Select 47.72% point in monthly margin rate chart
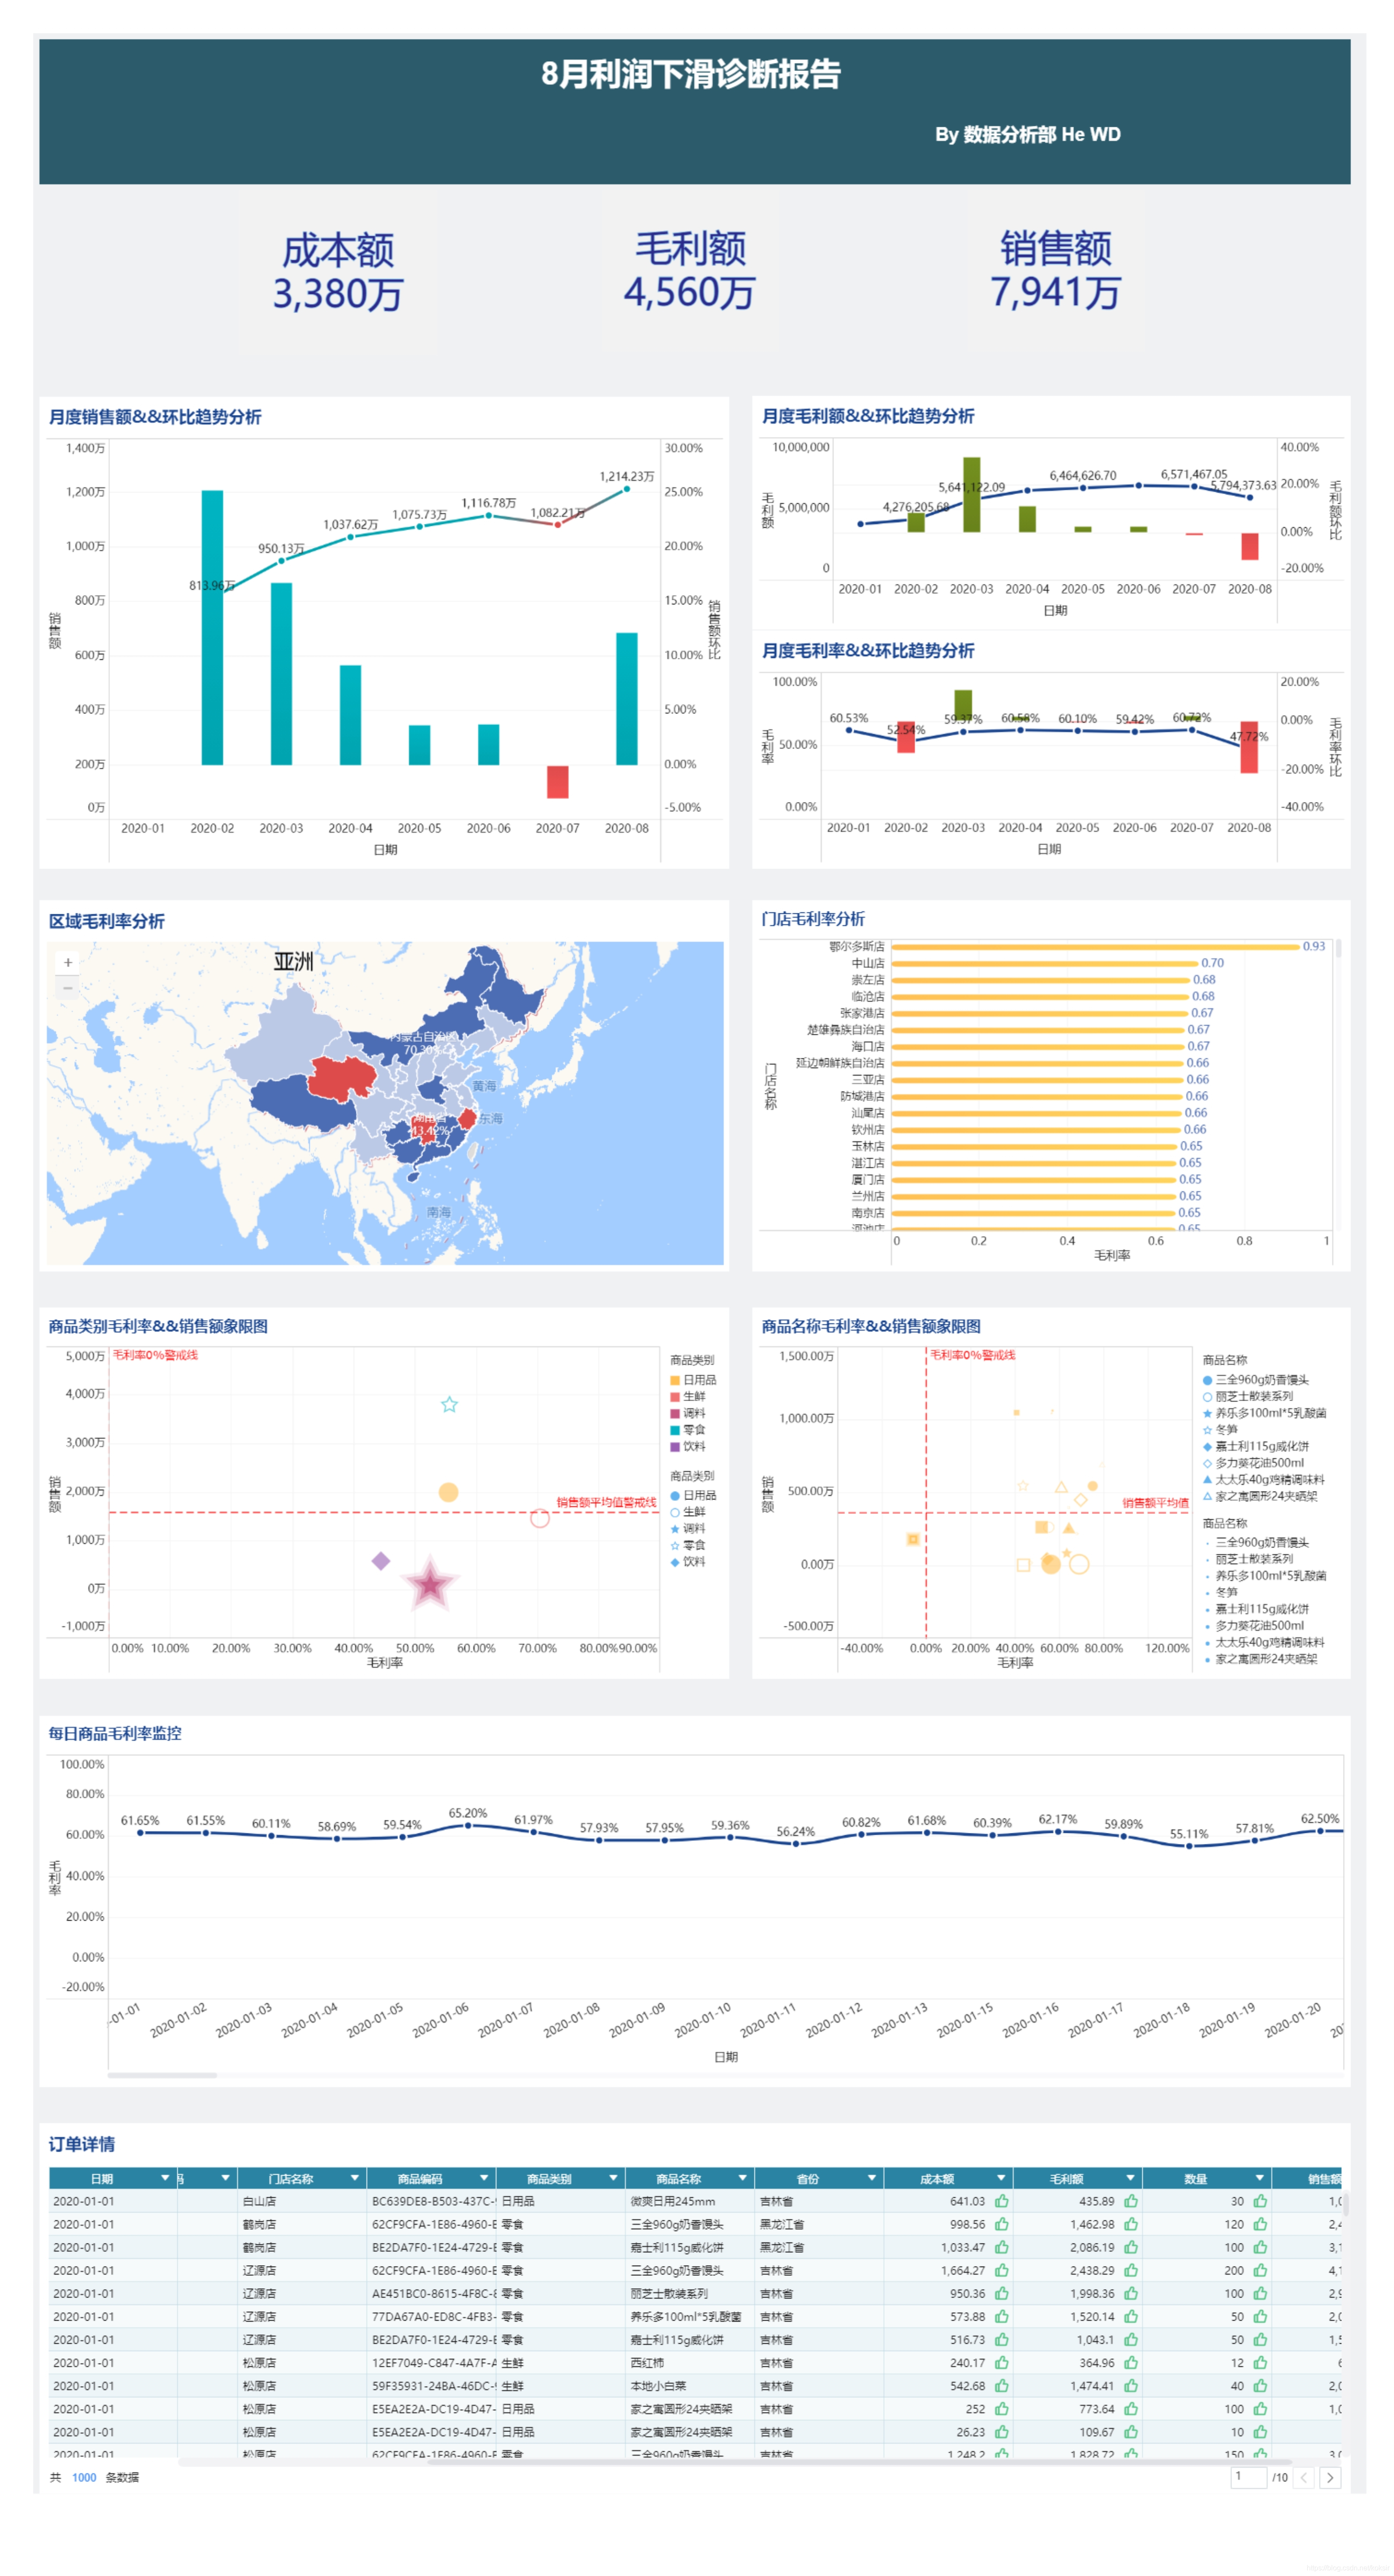 (1249, 747)
